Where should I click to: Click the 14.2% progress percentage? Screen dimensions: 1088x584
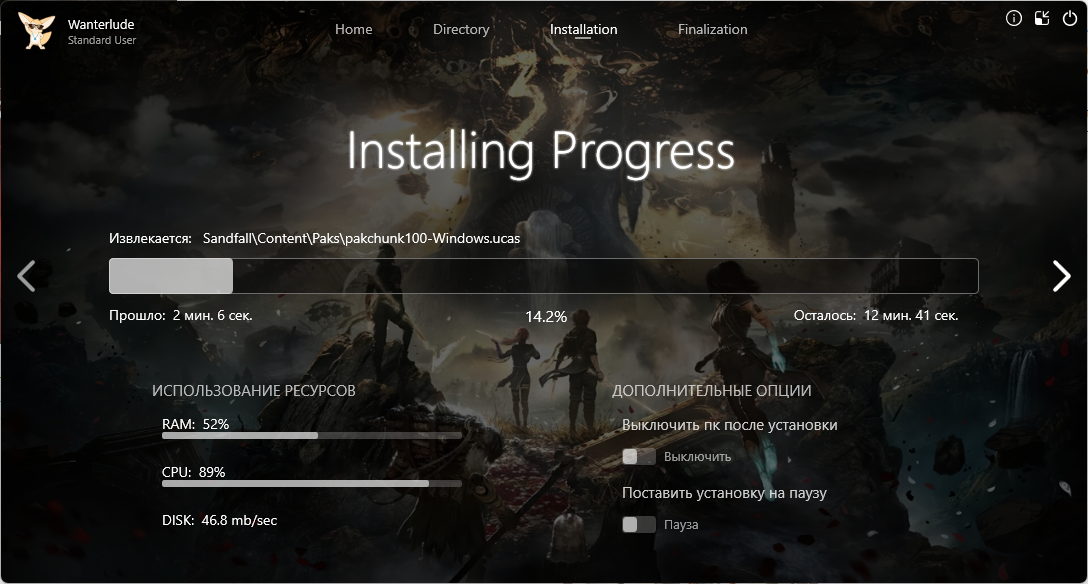click(x=546, y=316)
